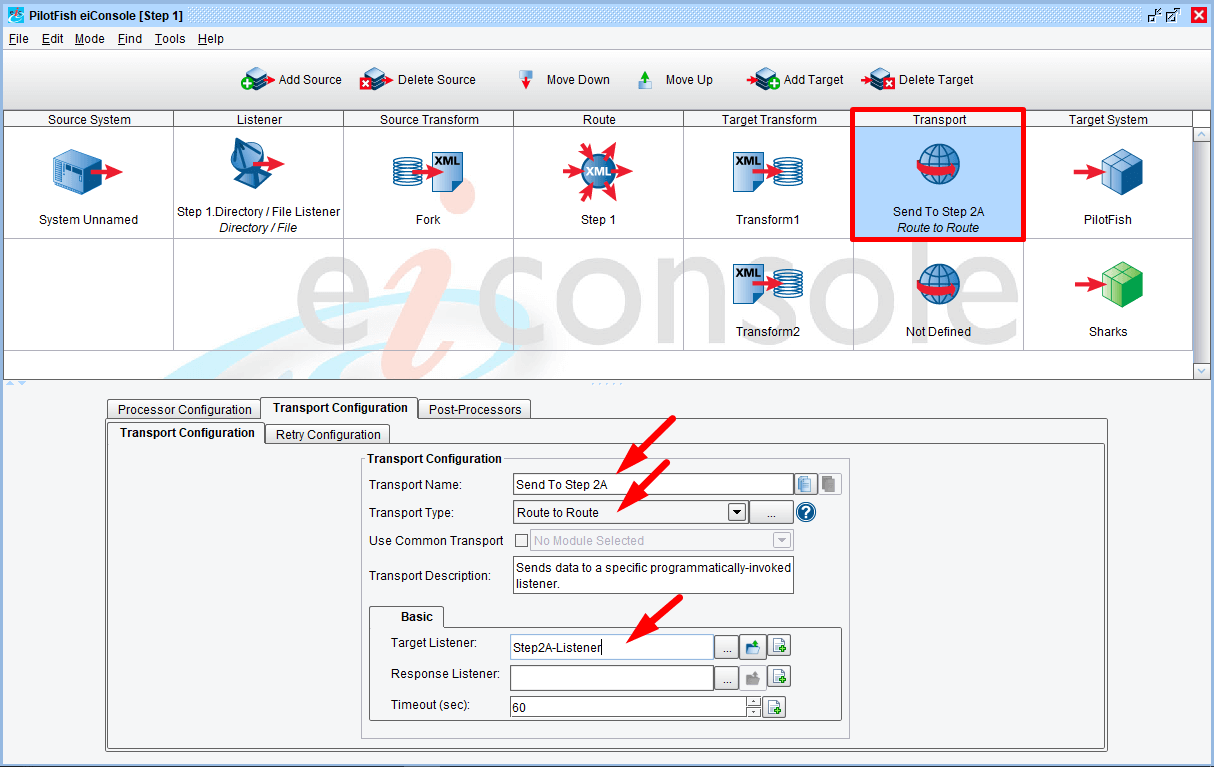
Task: Open the Help menu
Action: [x=211, y=39]
